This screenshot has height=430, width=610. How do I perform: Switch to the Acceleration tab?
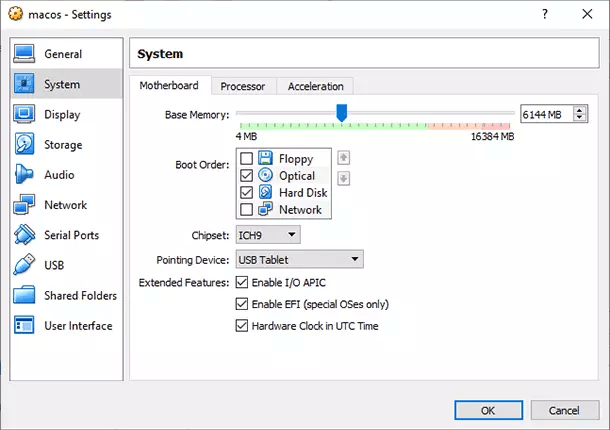click(316, 86)
